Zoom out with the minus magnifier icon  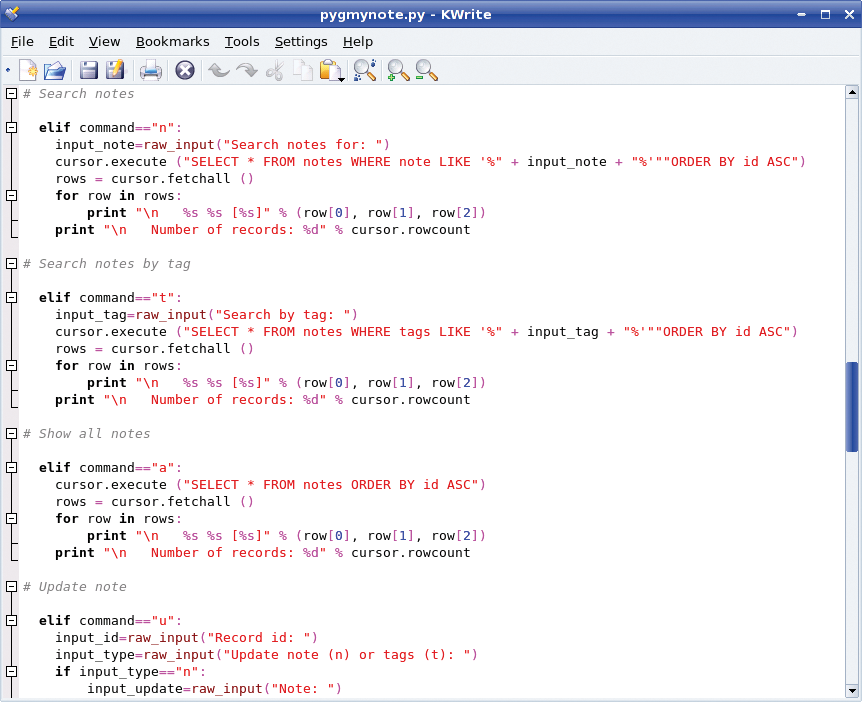426,70
